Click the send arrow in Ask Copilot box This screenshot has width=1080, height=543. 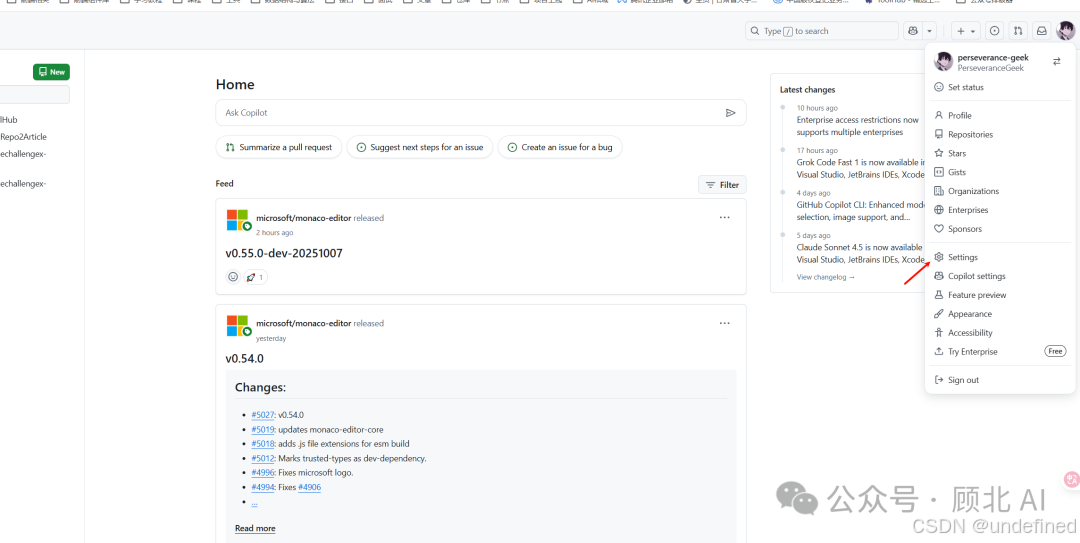pyautogui.click(x=731, y=112)
